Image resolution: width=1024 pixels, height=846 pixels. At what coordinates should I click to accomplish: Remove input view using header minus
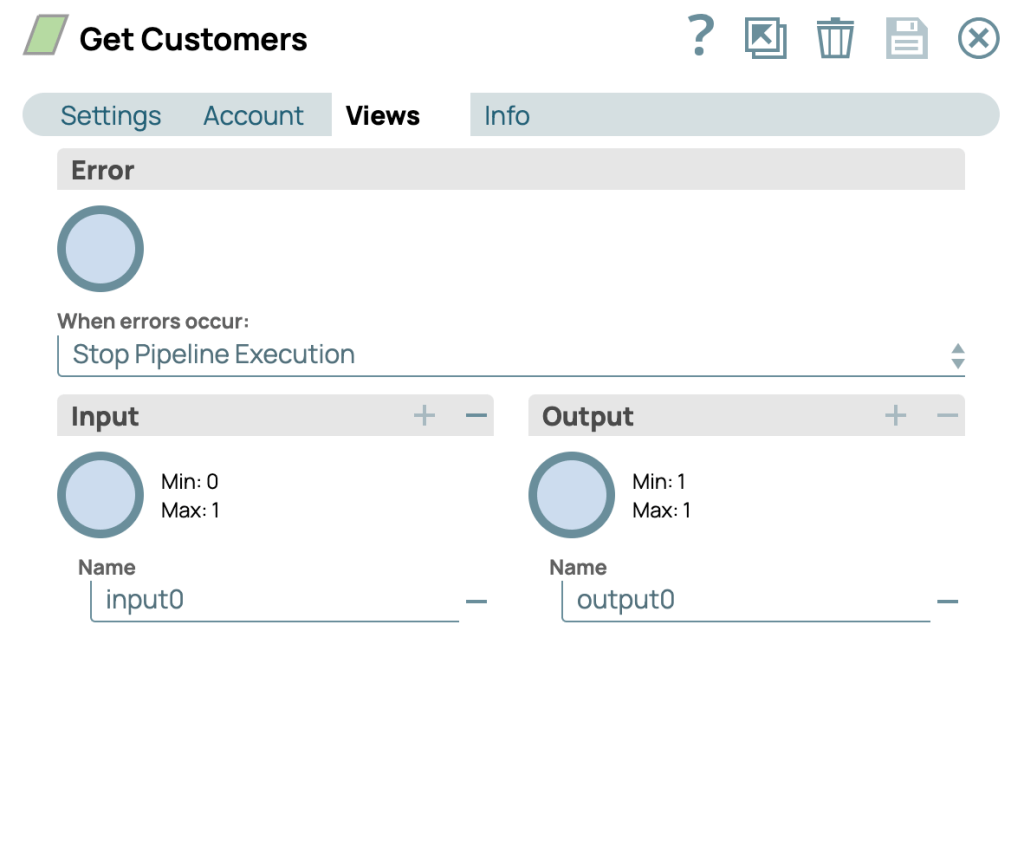(476, 416)
